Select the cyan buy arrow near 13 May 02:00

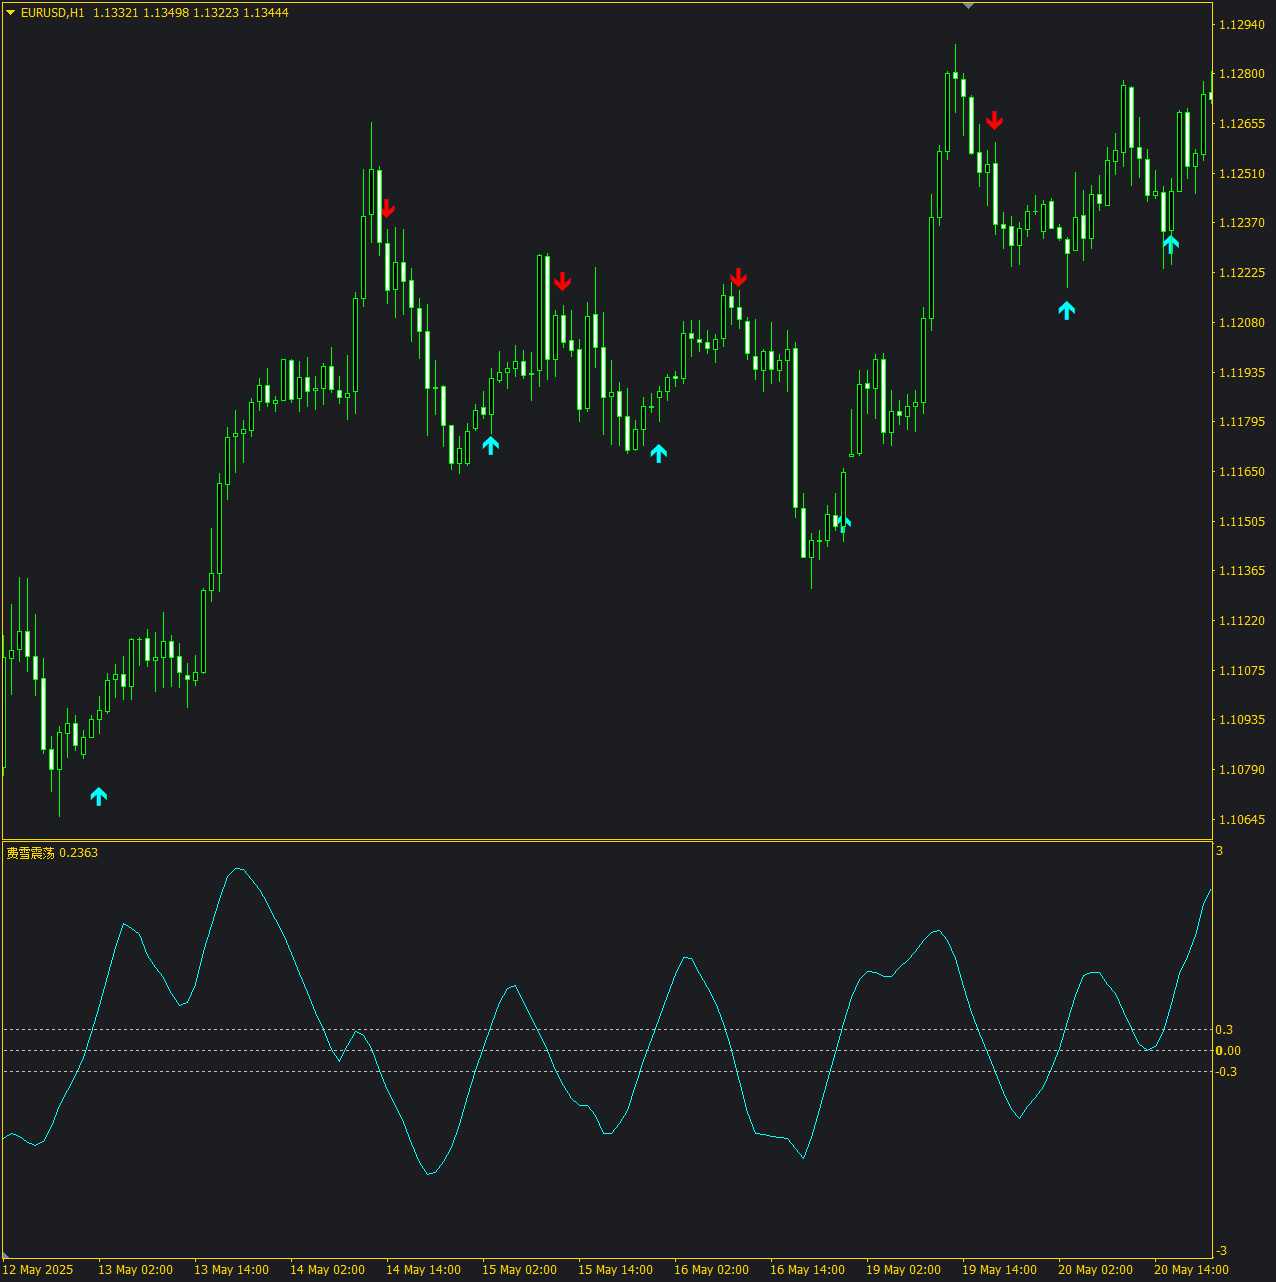click(x=98, y=796)
